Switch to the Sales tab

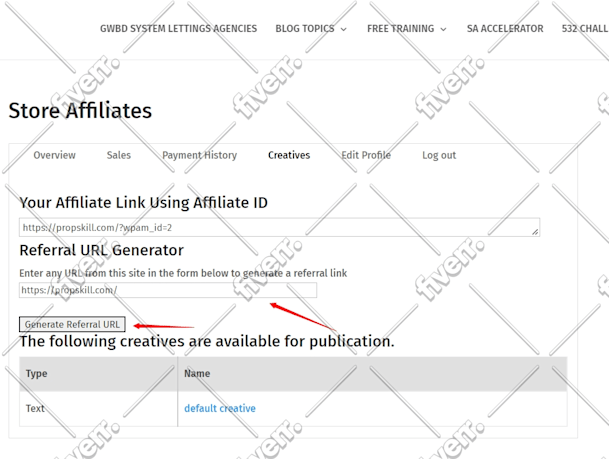119,155
